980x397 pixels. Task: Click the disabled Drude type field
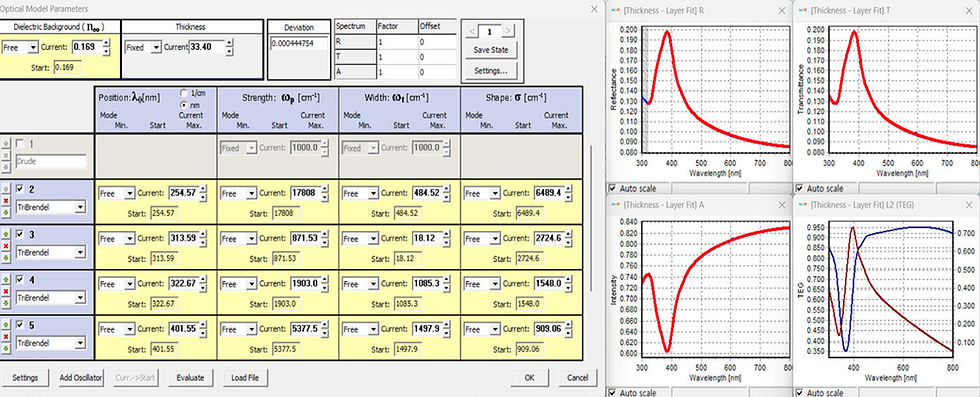pos(51,162)
